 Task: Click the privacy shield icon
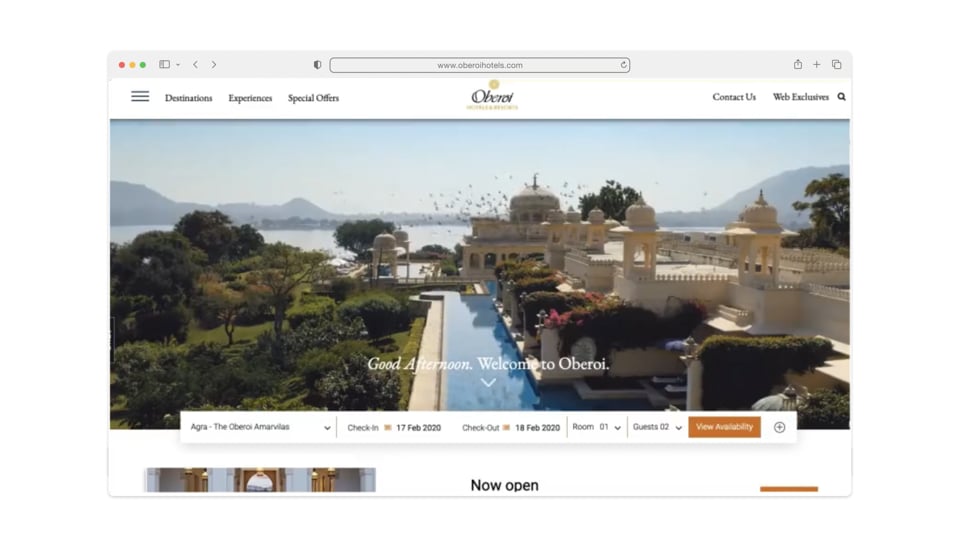pyautogui.click(x=317, y=65)
